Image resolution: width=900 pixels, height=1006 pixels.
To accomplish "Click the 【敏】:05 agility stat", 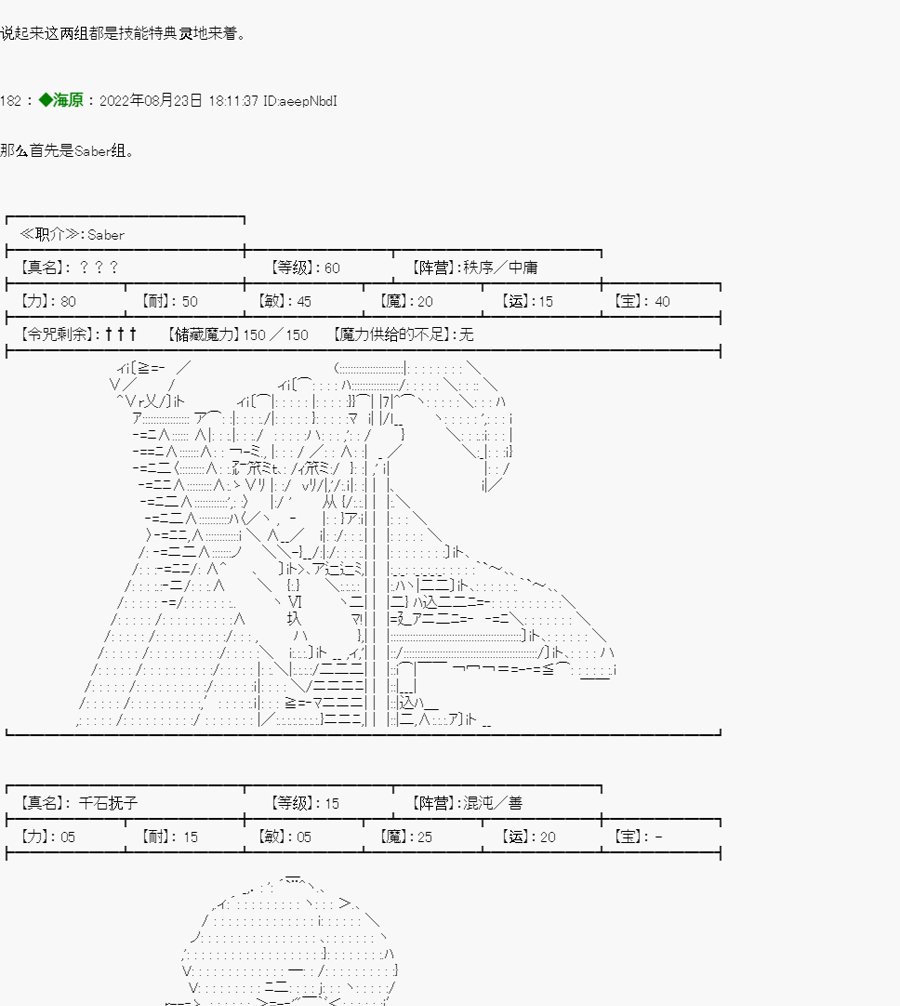I will (284, 836).
